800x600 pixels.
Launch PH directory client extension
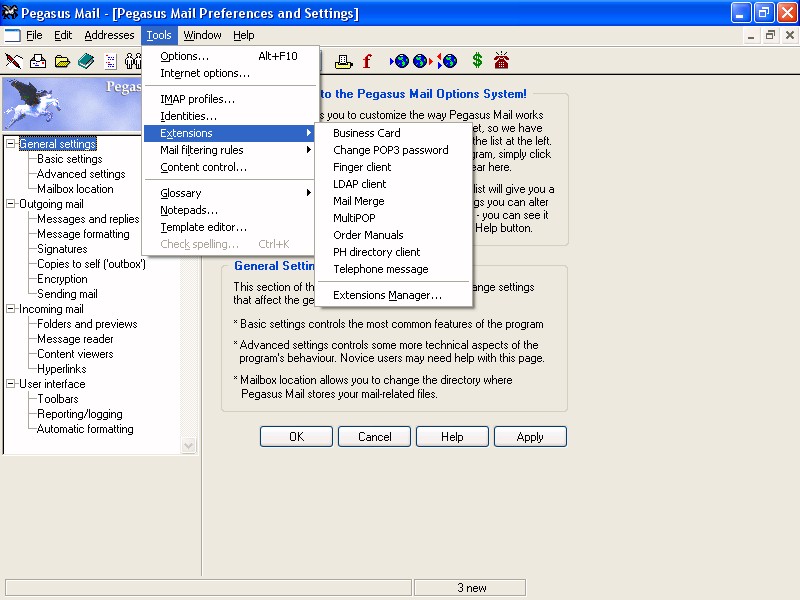tap(393, 252)
